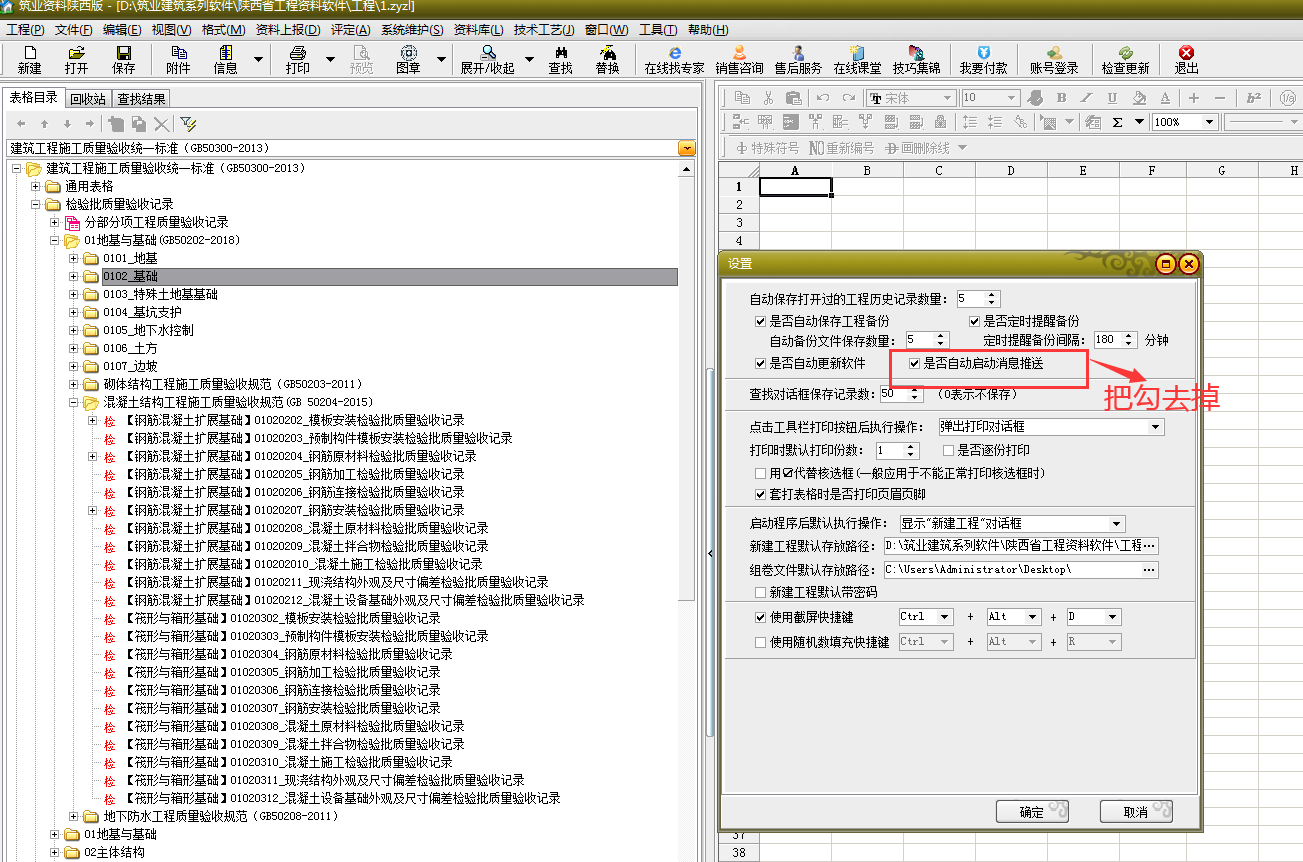Toggle 是否自动保存工程备份 checkbox
This screenshot has width=1303, height=862.
click(762, 322)
